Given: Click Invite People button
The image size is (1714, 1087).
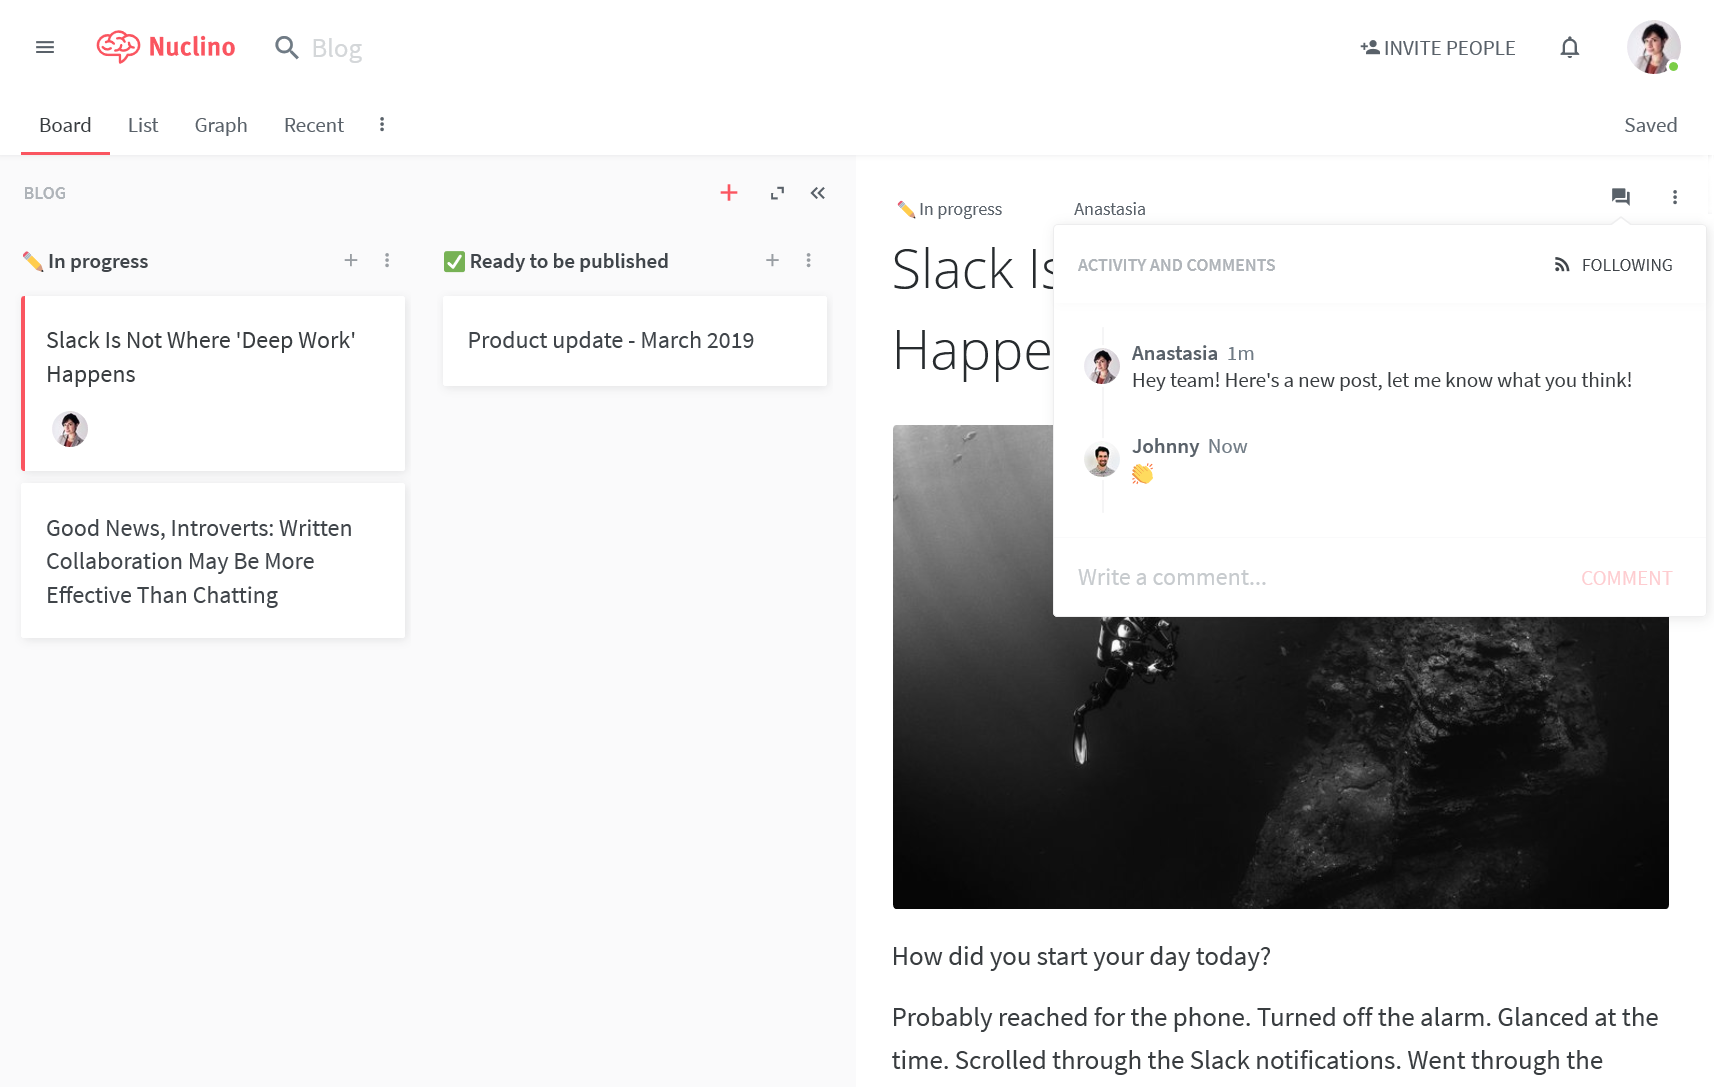Looking at the screenshot, I should click(1437, 48).
